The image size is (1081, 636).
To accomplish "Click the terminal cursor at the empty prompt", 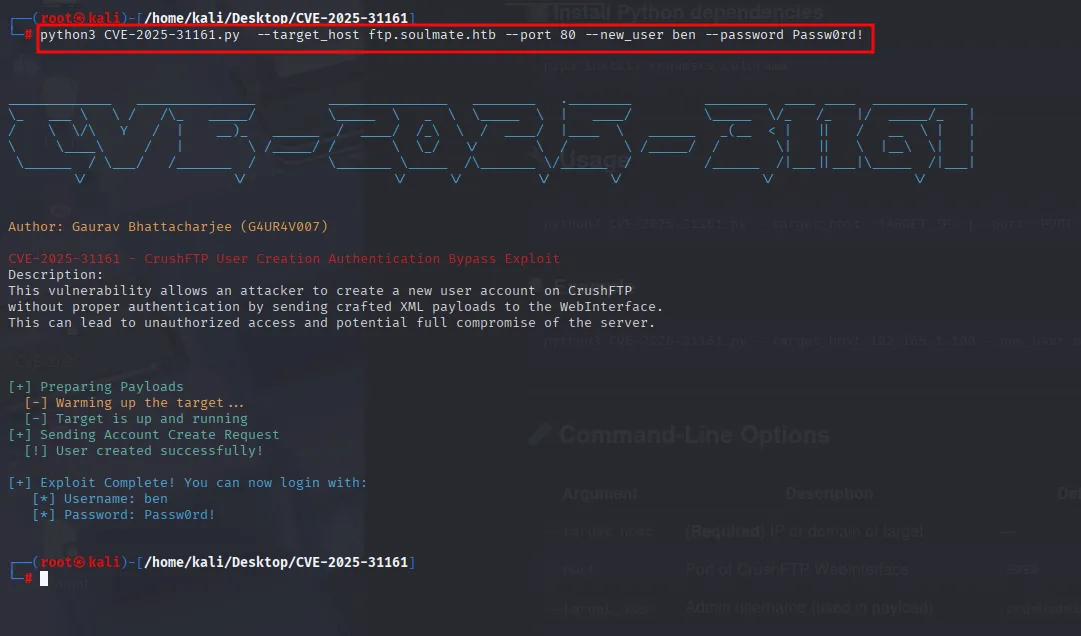I will pos(44,579).
